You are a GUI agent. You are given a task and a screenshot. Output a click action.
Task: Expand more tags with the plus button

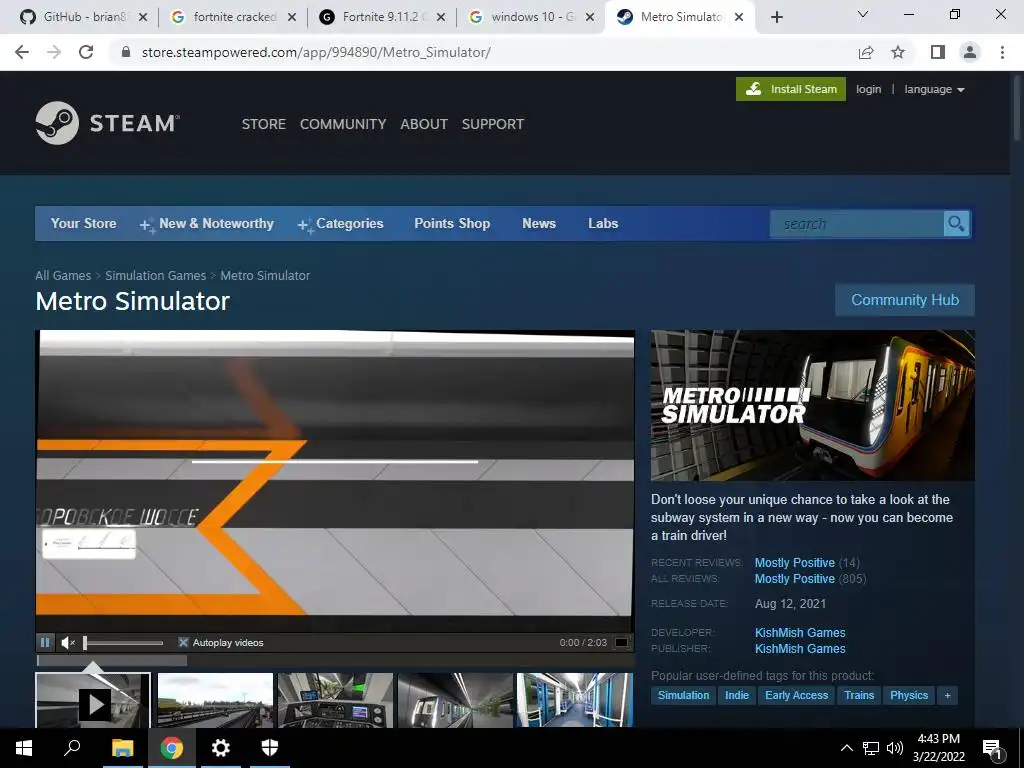[x=947, y=695]
